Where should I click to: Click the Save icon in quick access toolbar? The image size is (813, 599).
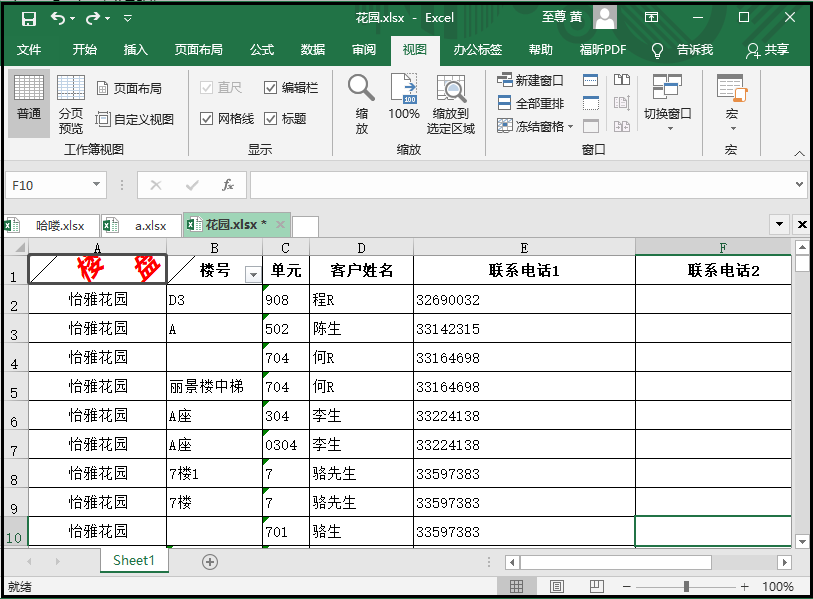tap(28, 18)
